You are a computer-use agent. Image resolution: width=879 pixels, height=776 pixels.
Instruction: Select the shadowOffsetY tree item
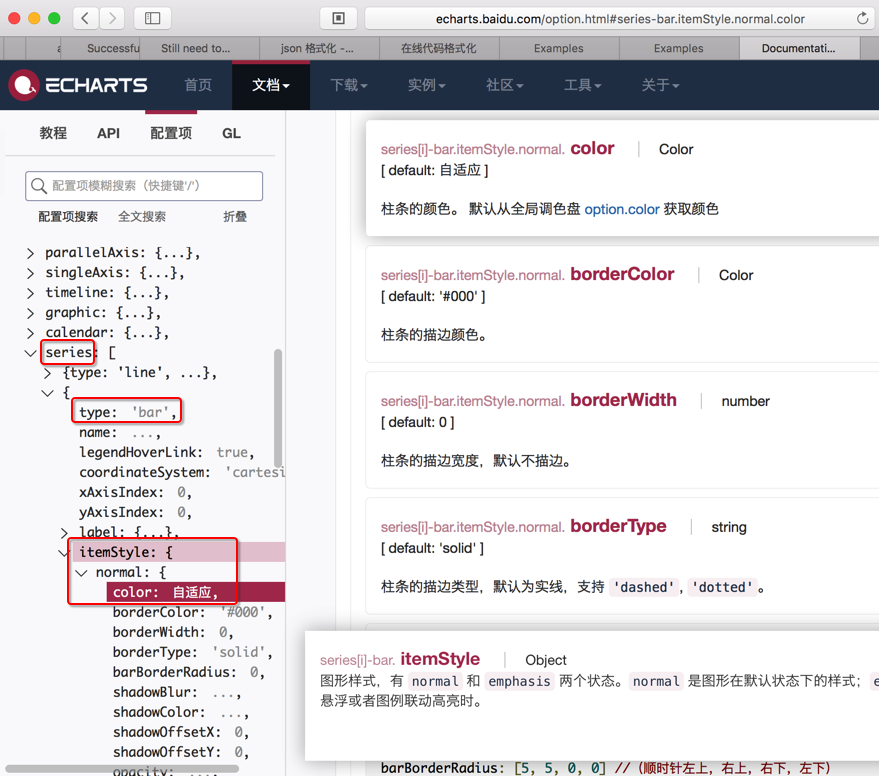[x=181, y=752]
